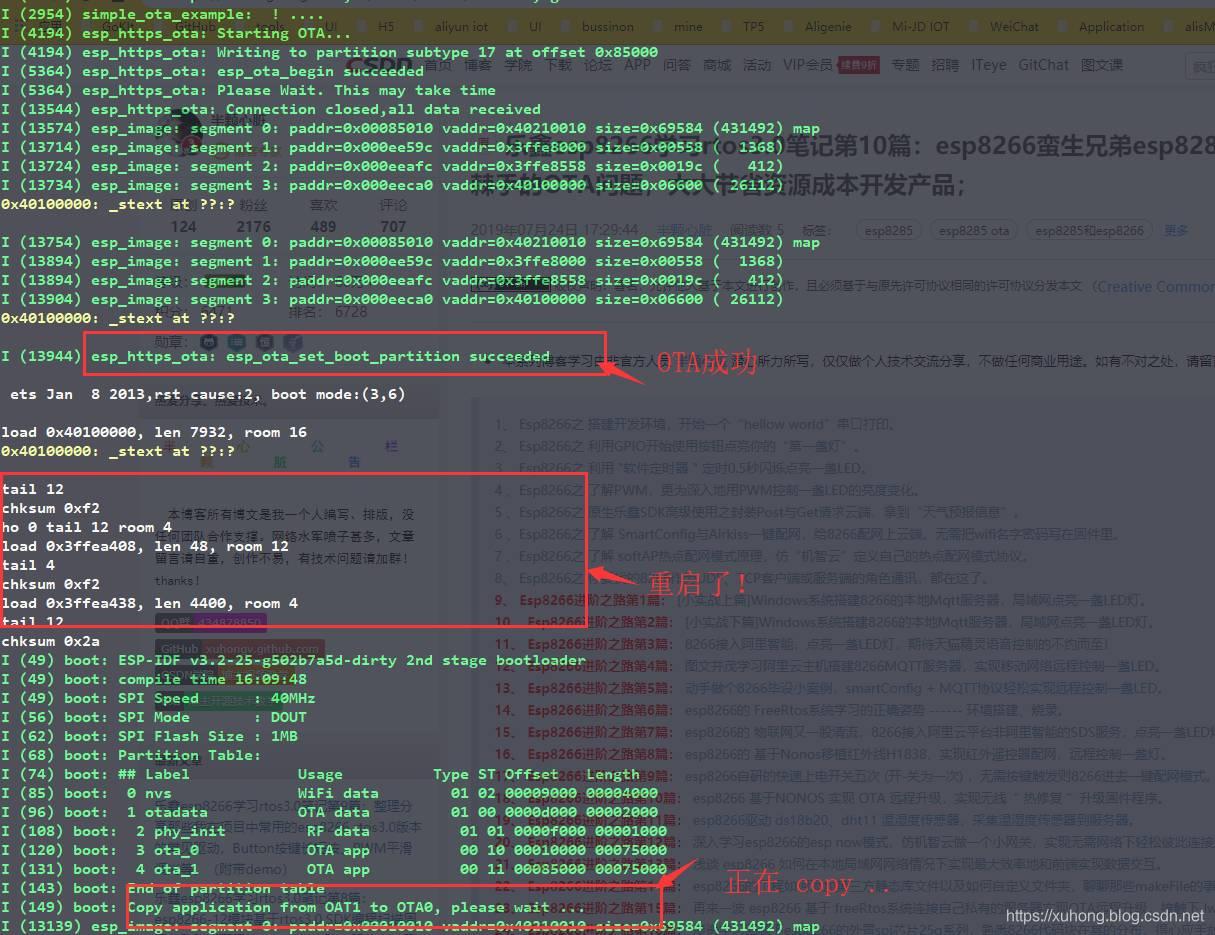Open 活动 in the CSDN navigation

pos(757,65)
